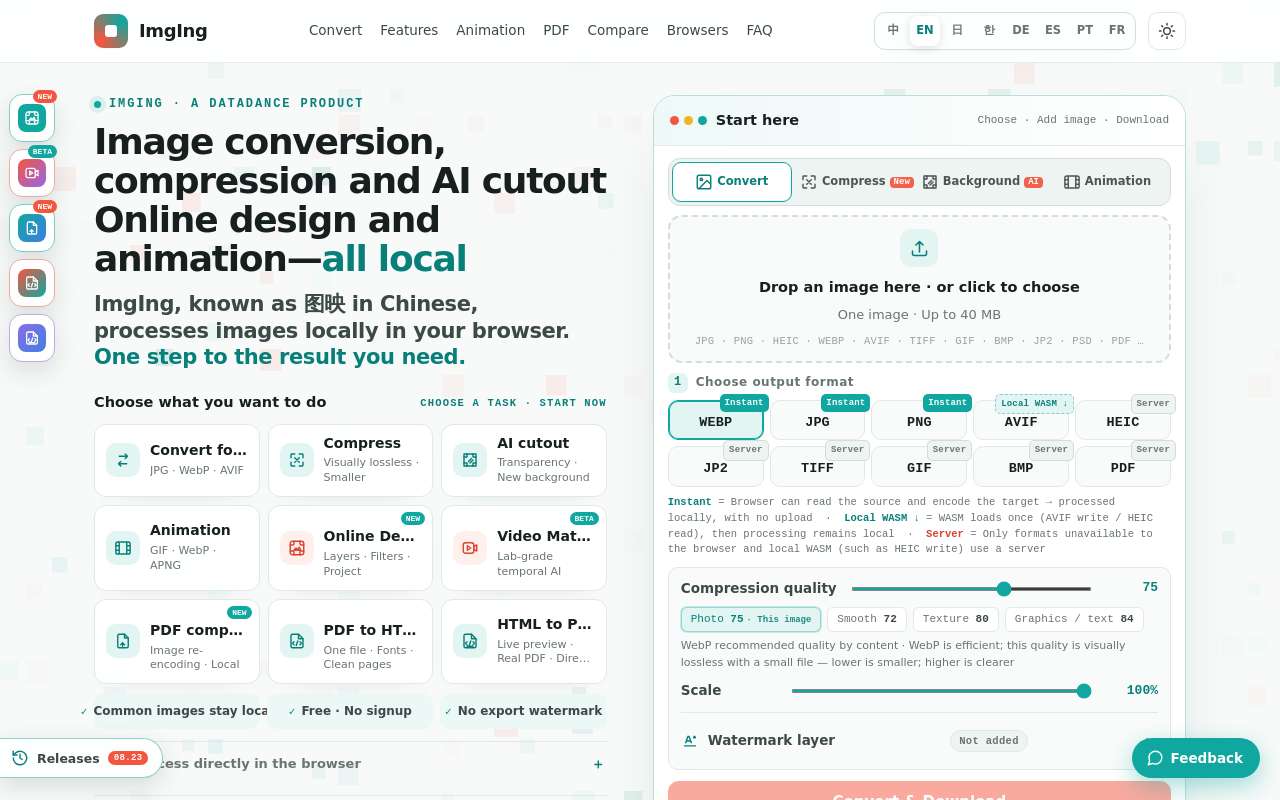Viewport: 1280px width, 800px height.
Task: Jump to FAQ from the header
Action: (x=760, y=30)
